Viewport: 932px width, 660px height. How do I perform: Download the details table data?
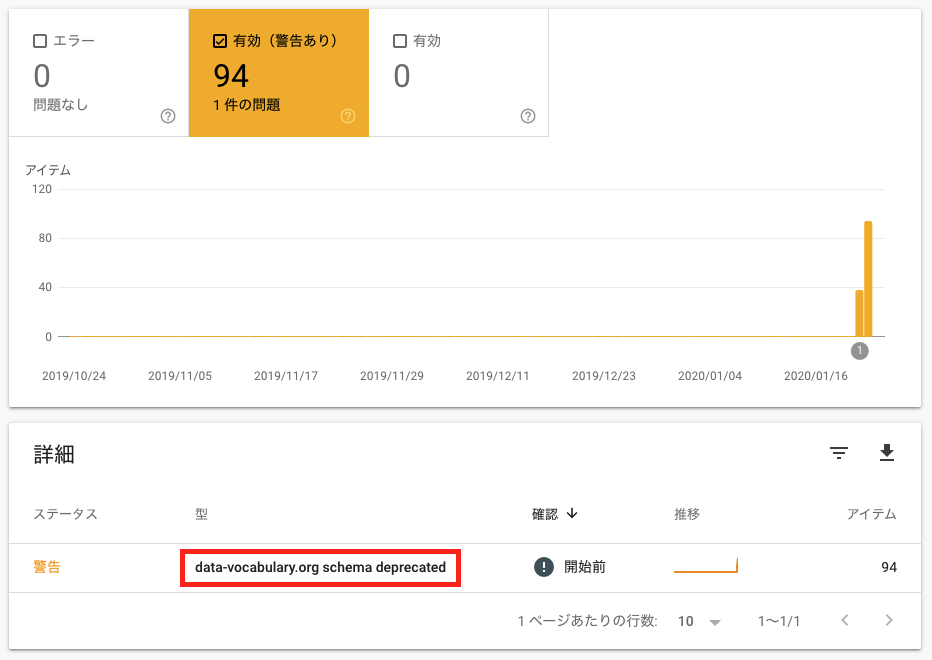887,452
